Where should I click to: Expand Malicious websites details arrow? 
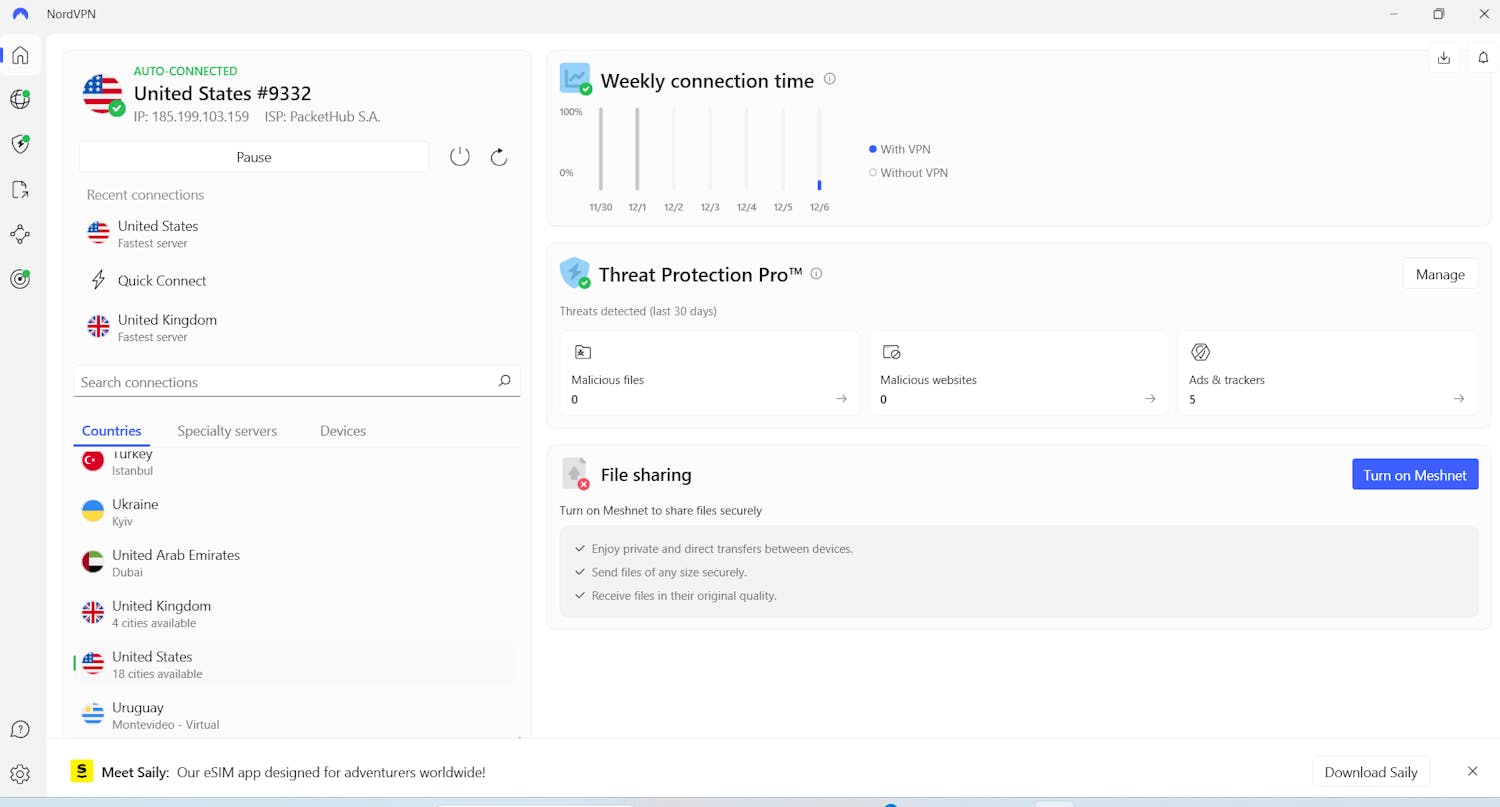(1150, 399)
